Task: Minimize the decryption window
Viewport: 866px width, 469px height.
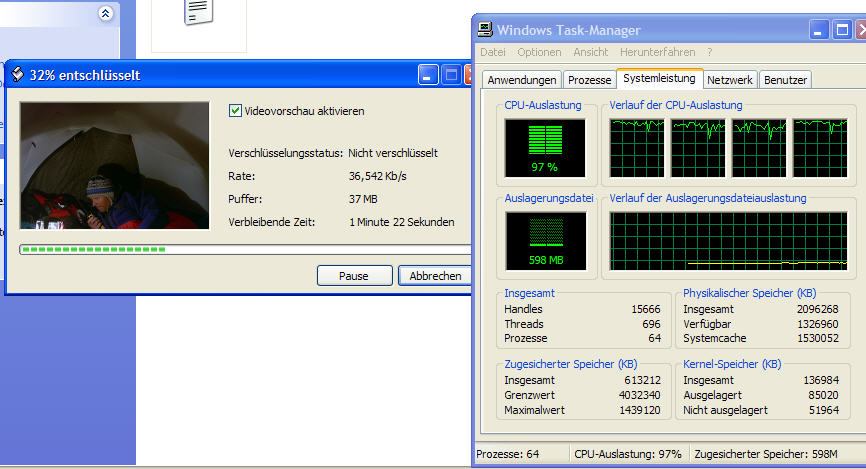Action: click(x=428, y=75)
